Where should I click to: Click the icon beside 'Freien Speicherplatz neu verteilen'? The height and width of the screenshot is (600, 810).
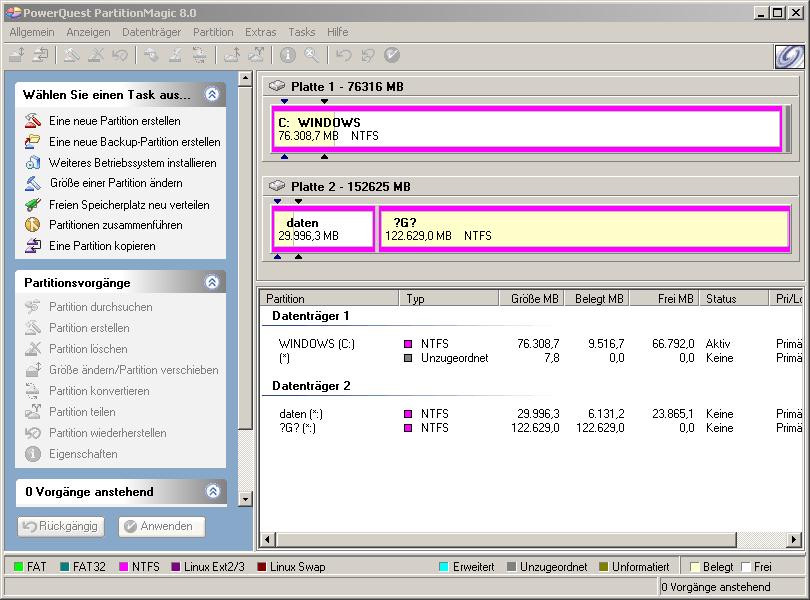[33, 205]
